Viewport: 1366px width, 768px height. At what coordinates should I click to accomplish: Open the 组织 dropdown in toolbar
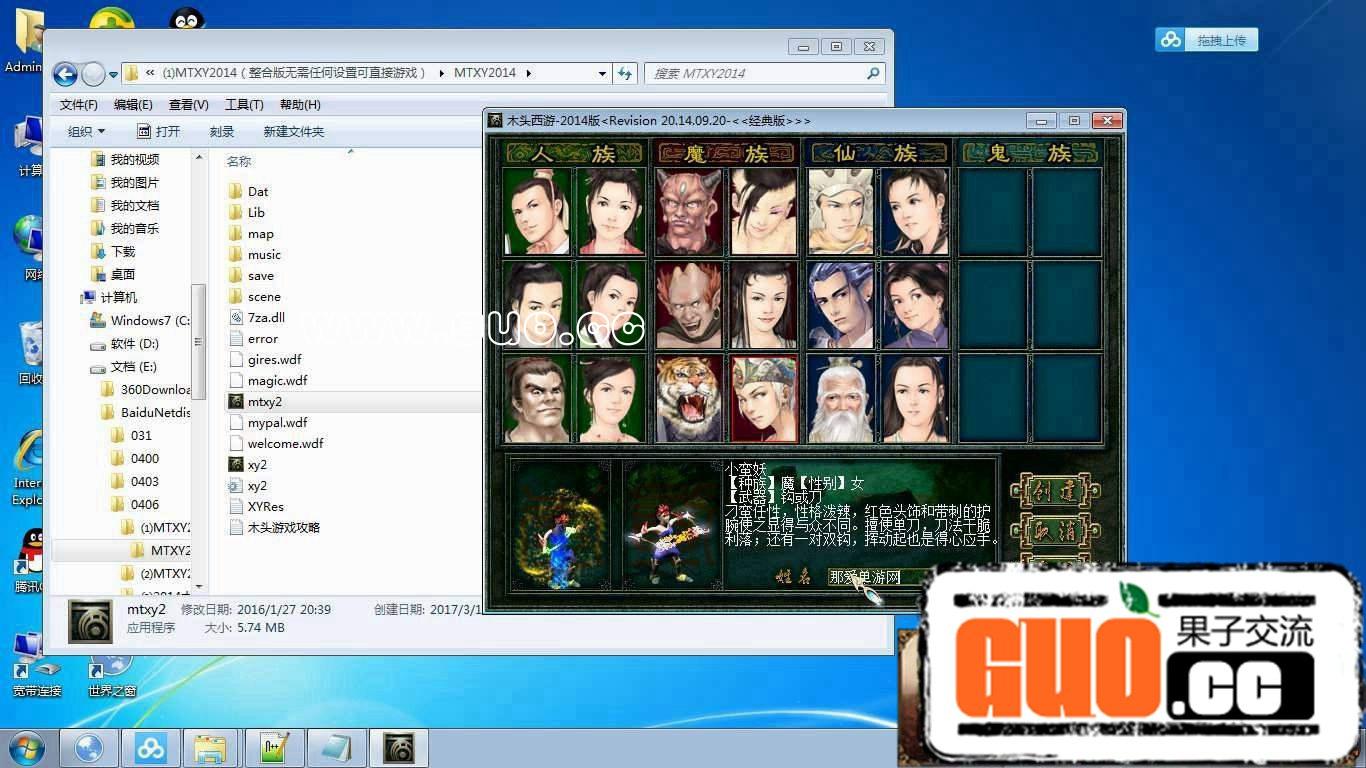(x=86, y=132)
